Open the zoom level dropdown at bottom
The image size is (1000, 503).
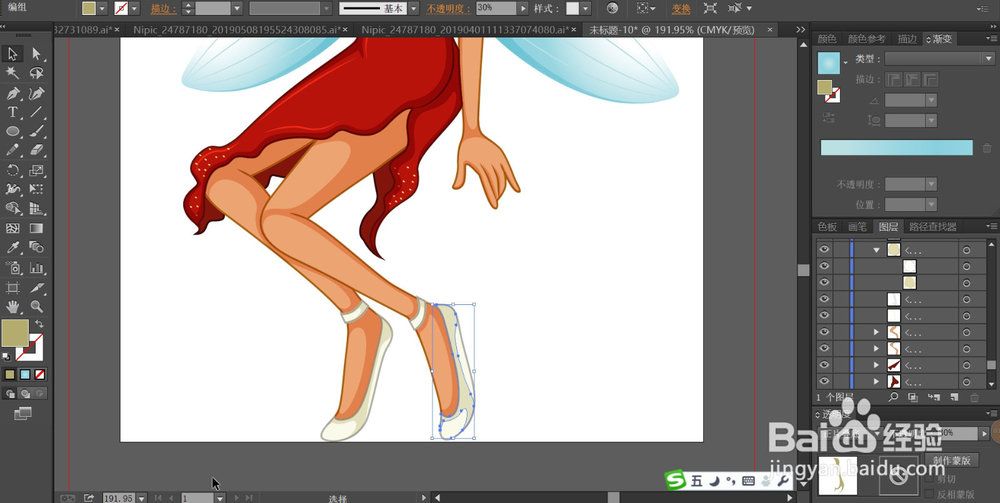pyautogui.click(x=141, y=498)
